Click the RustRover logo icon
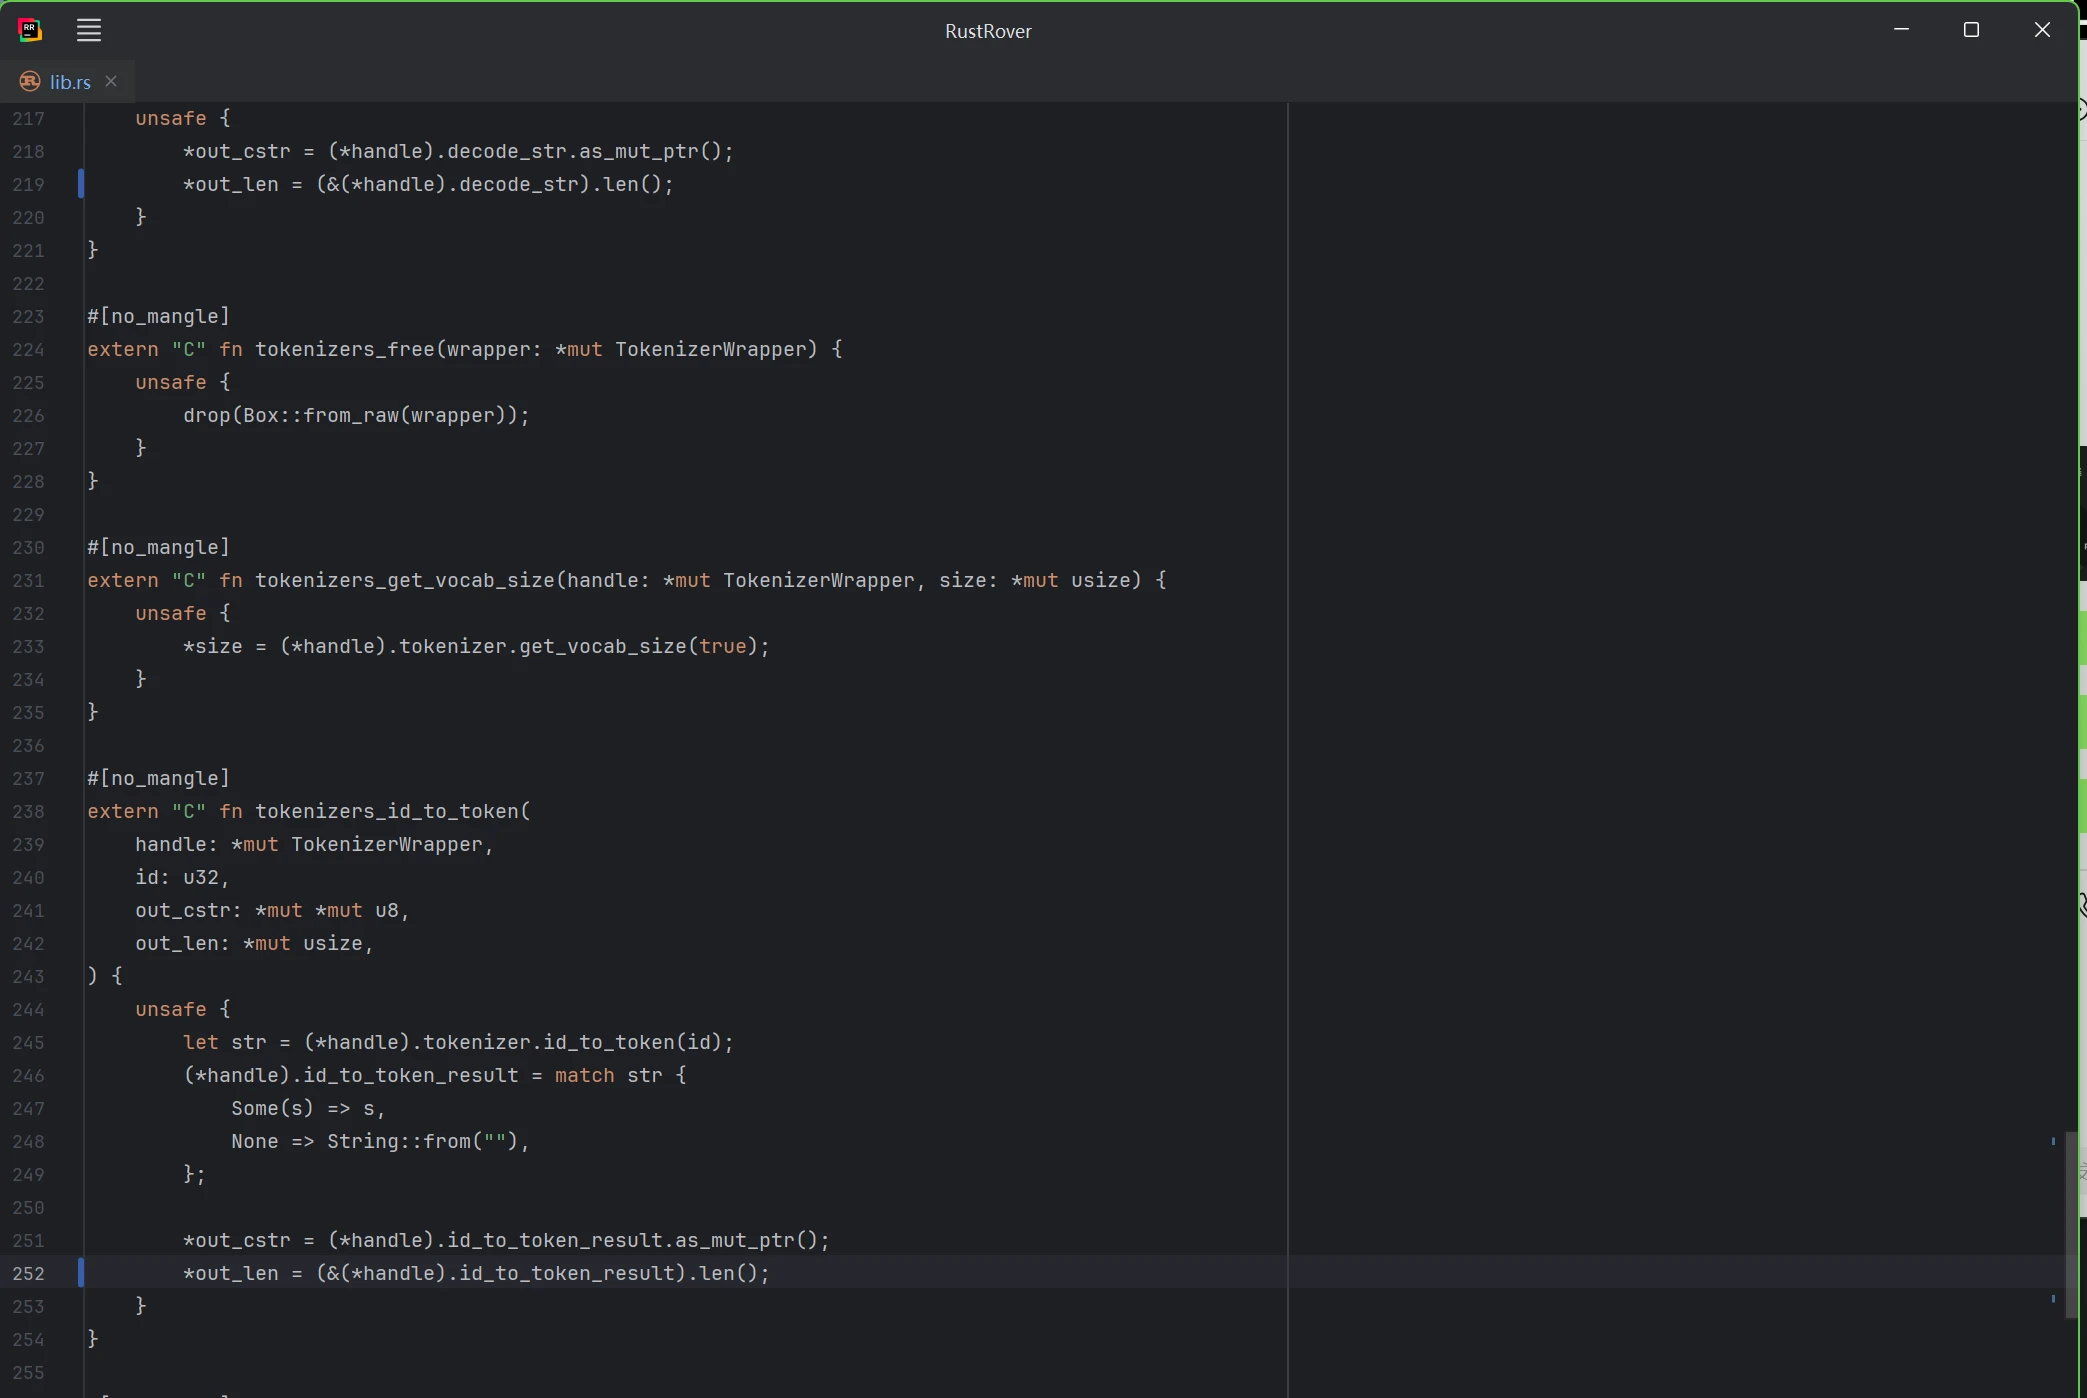 tap(30, 30)
